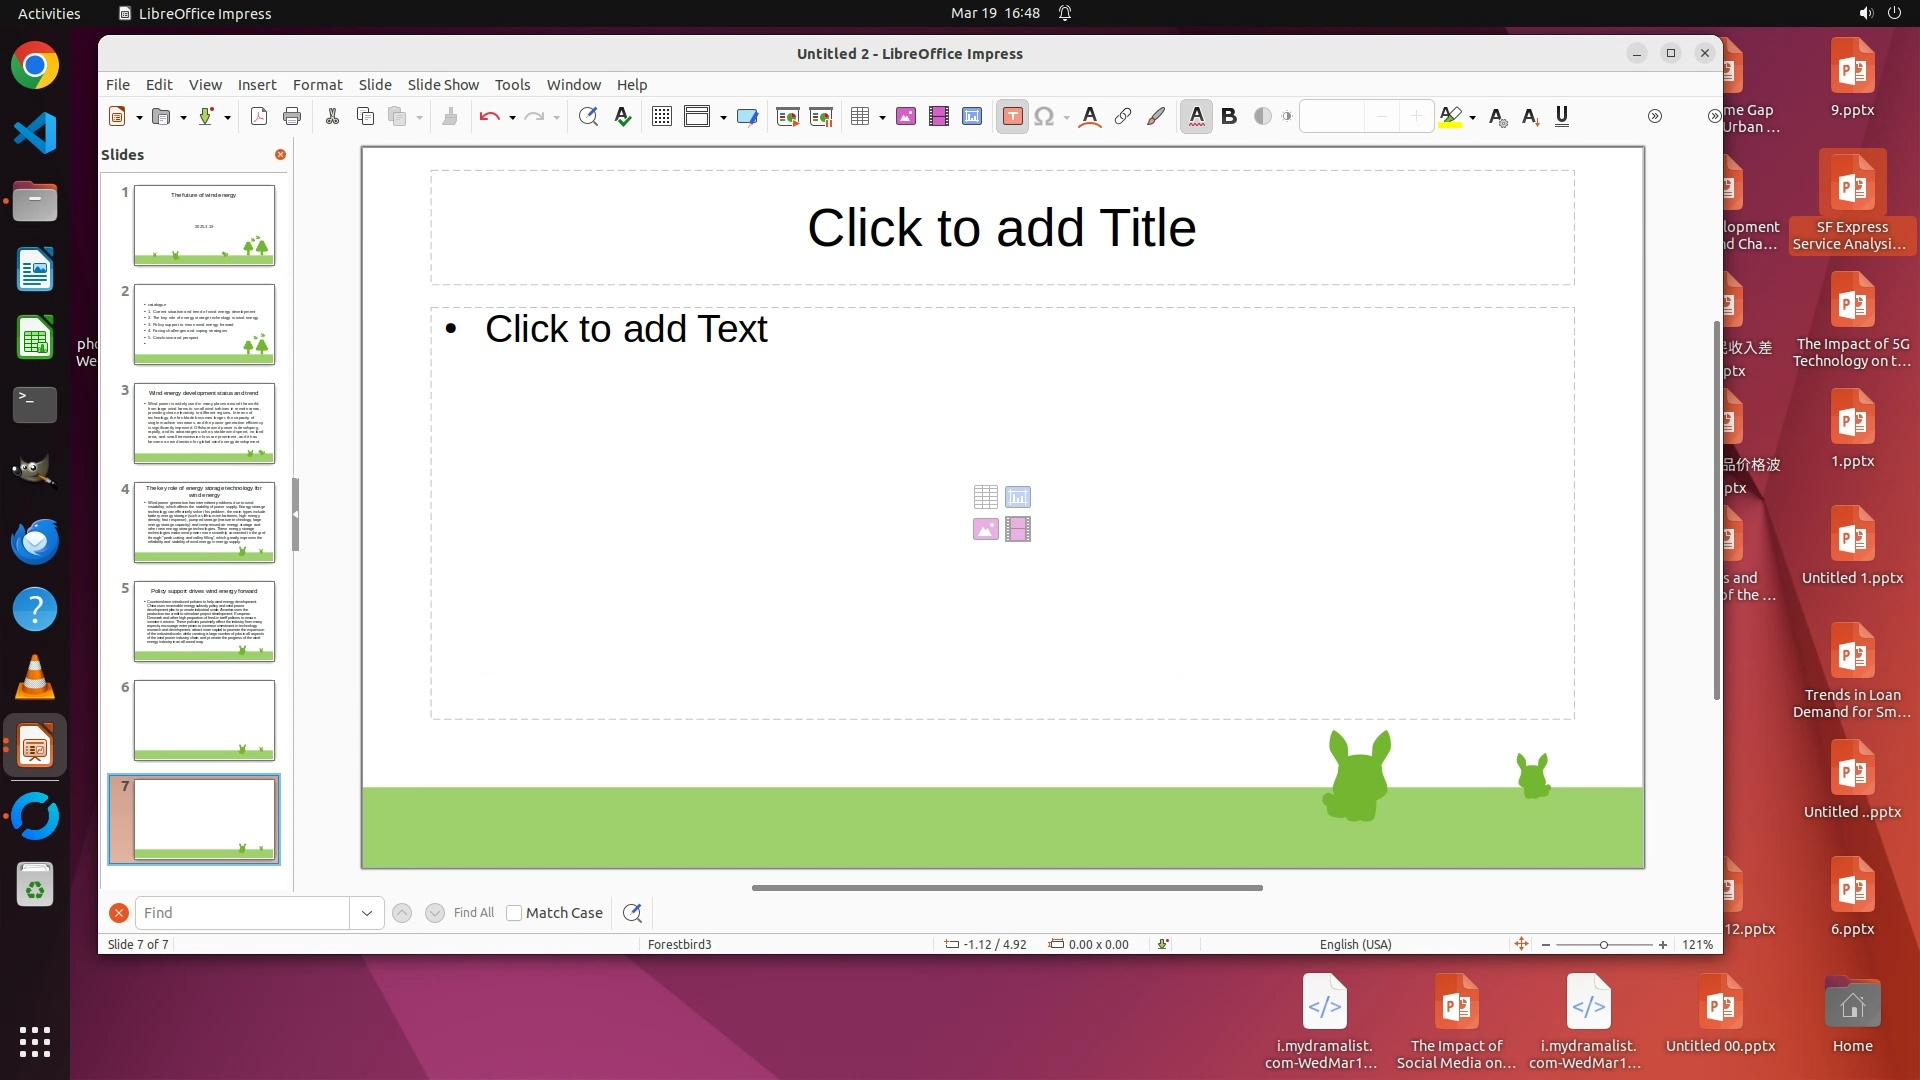The height and width of the screenshot is (1080, 1920).
Task: Open the Slide Show menu
Action: 443,85
